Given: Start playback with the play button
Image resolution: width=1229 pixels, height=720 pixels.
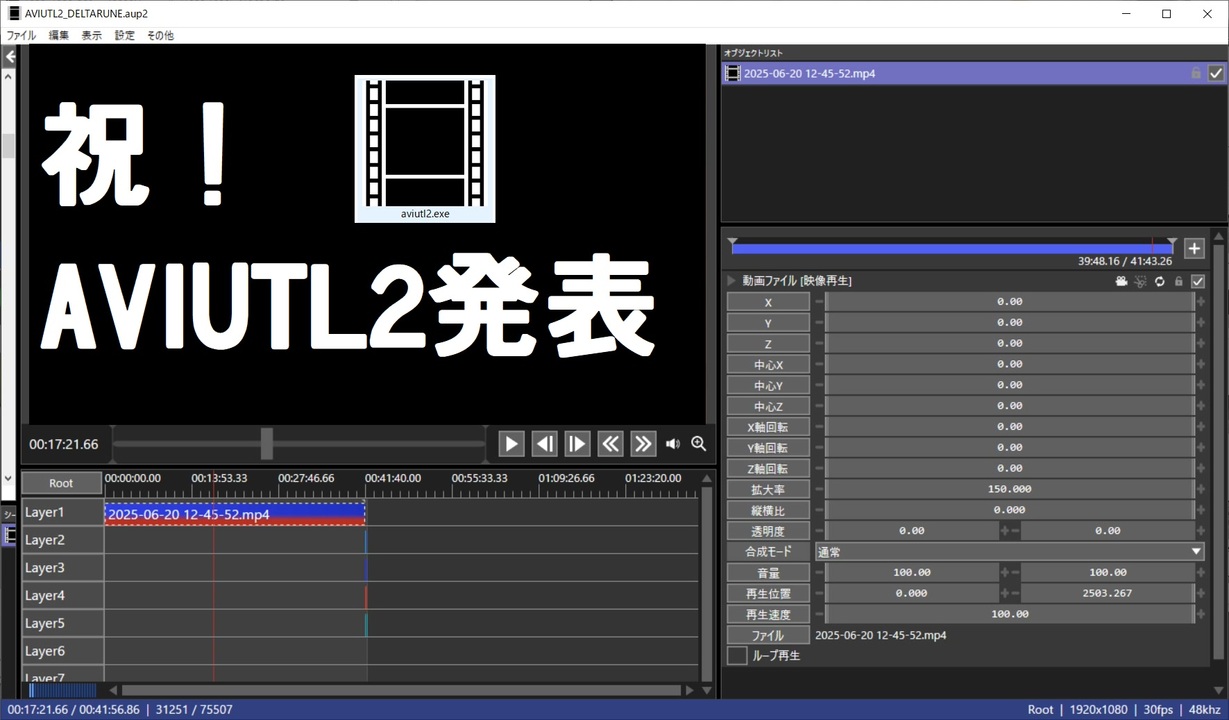Looking at the screenshot, I should (511, 444).
